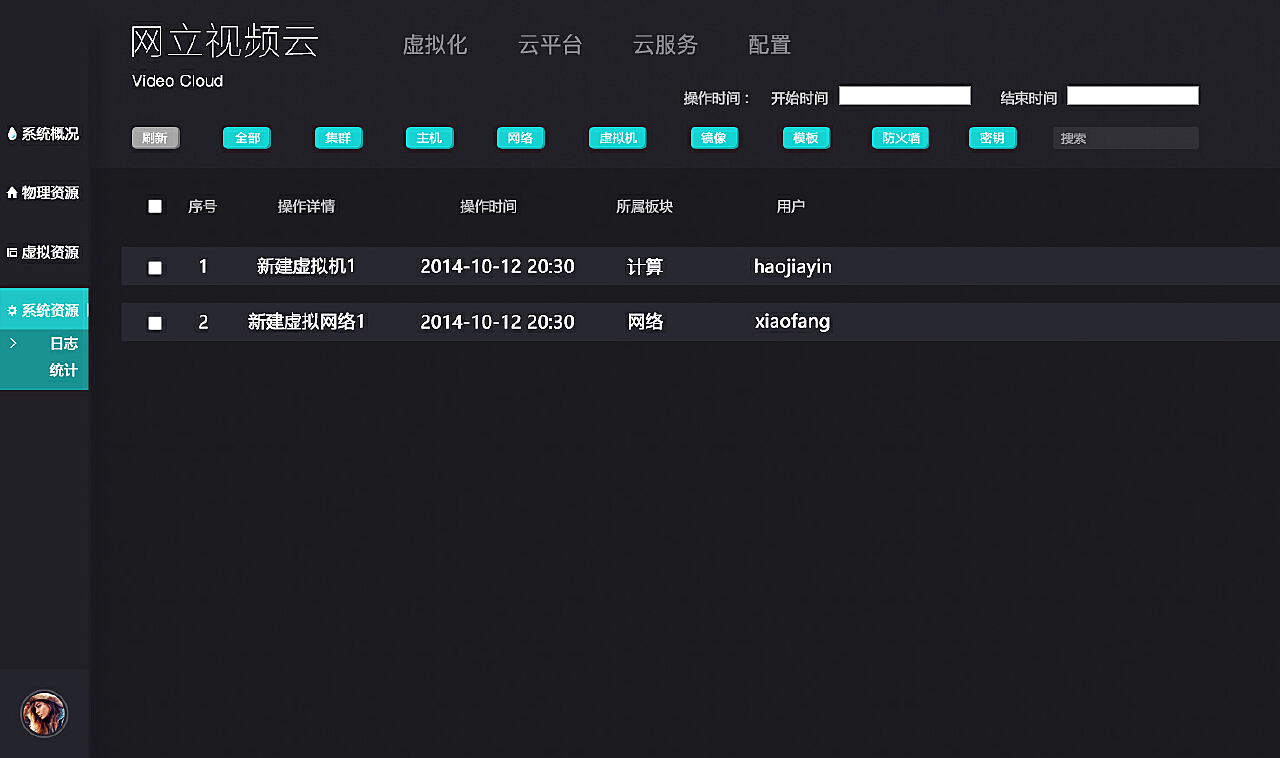Check the row for 新建虚拟机1
The image size is (1280, 758).
click(155, 266)
